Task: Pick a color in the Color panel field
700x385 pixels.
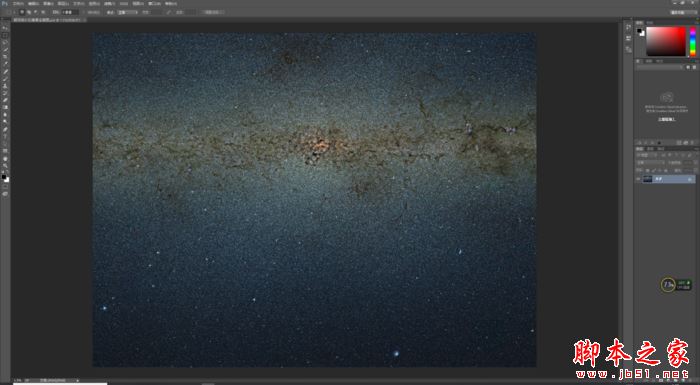Action: point(666,41)
